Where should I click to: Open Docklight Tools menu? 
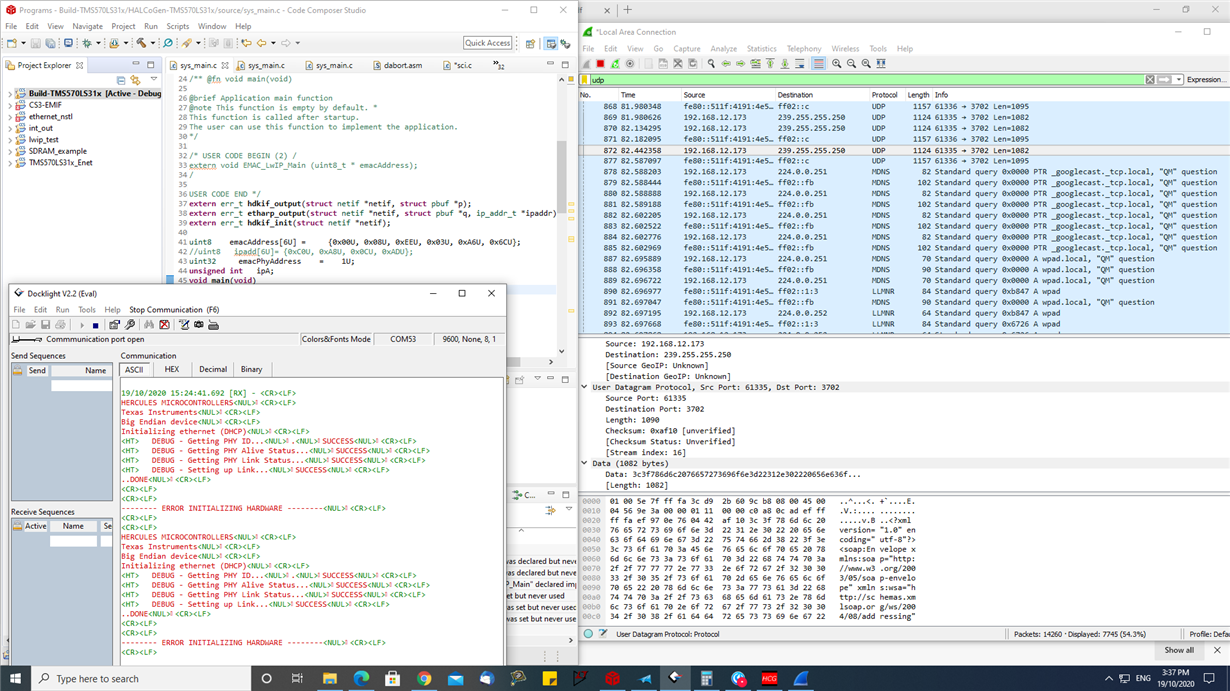(x=87, y=310)
